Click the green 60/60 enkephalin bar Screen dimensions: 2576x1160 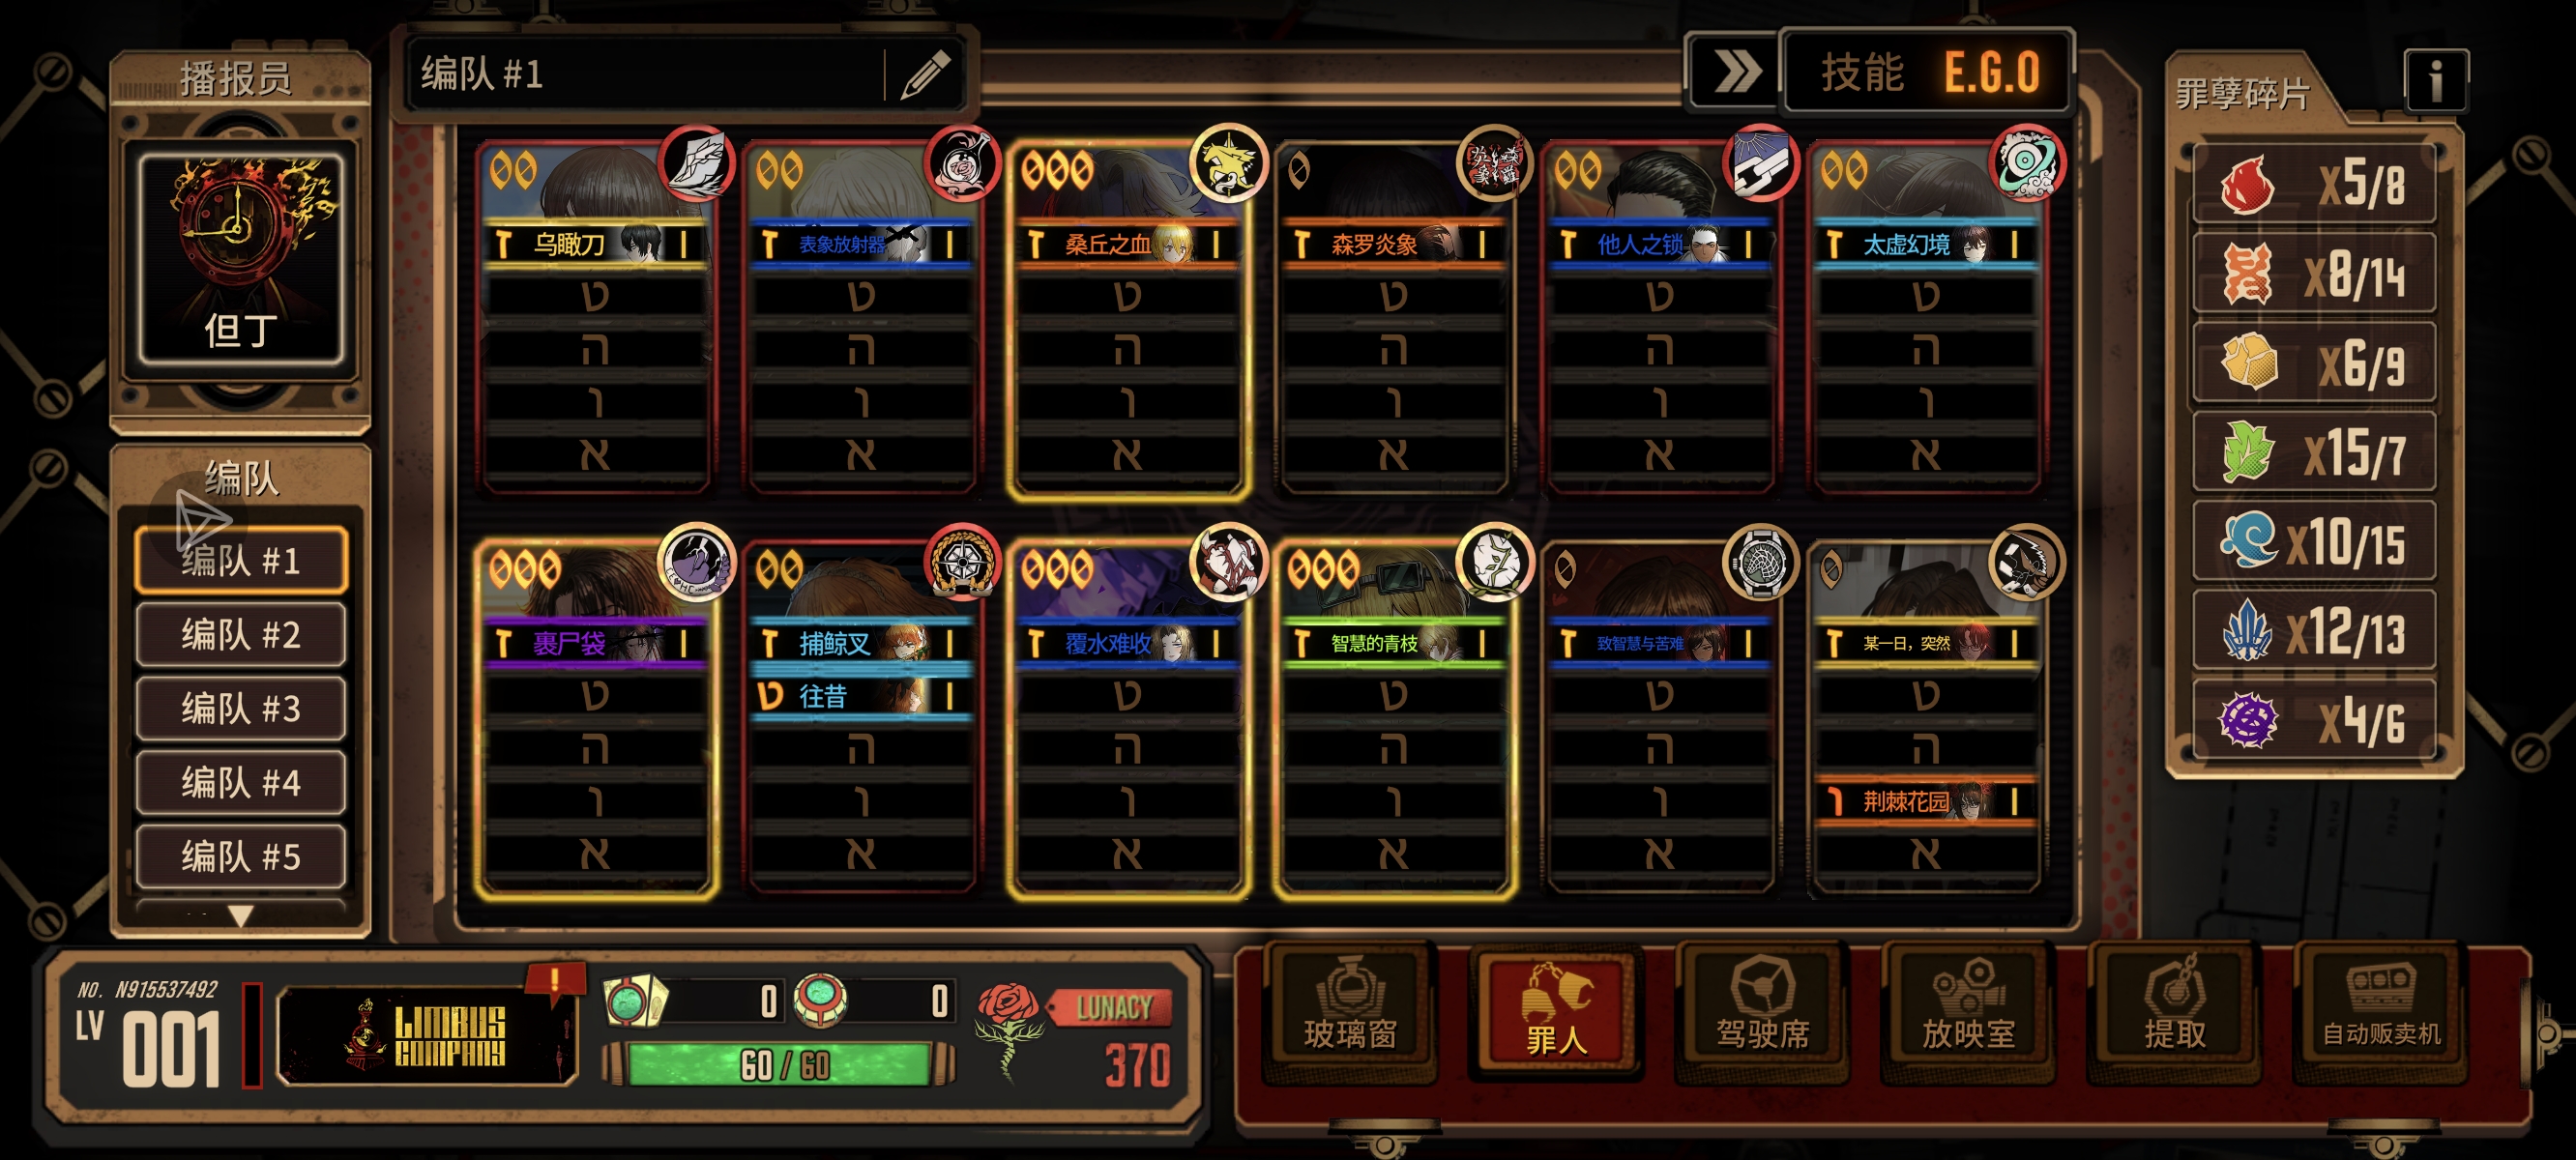tap(783, 1064)
